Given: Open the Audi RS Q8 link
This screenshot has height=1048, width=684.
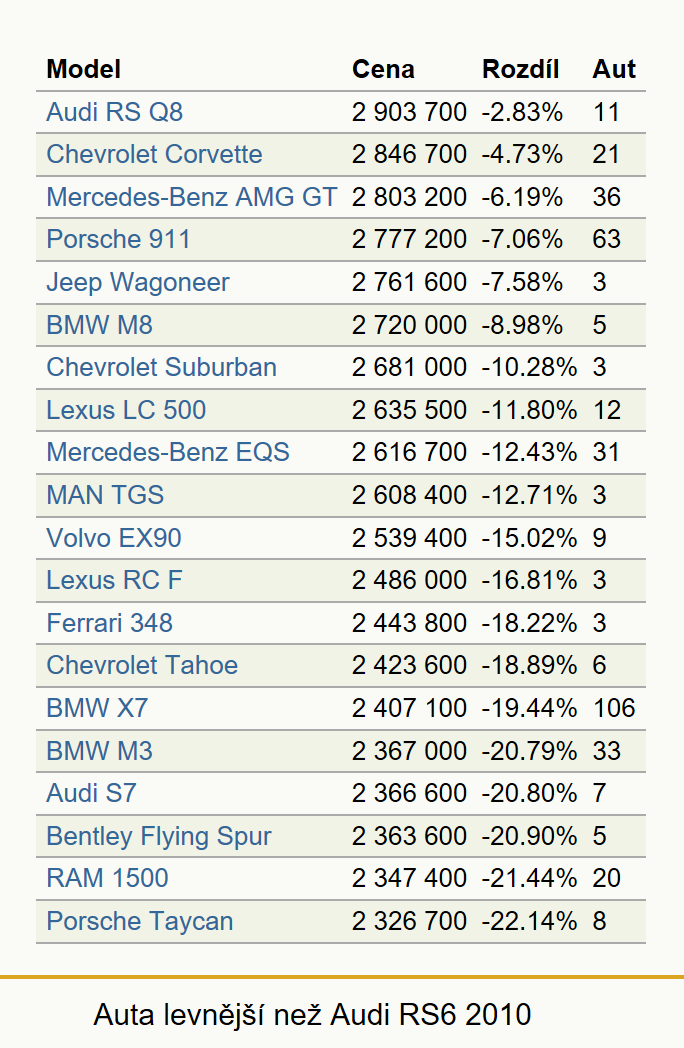Looking at the screenshot, I should (x=114, y=112).
